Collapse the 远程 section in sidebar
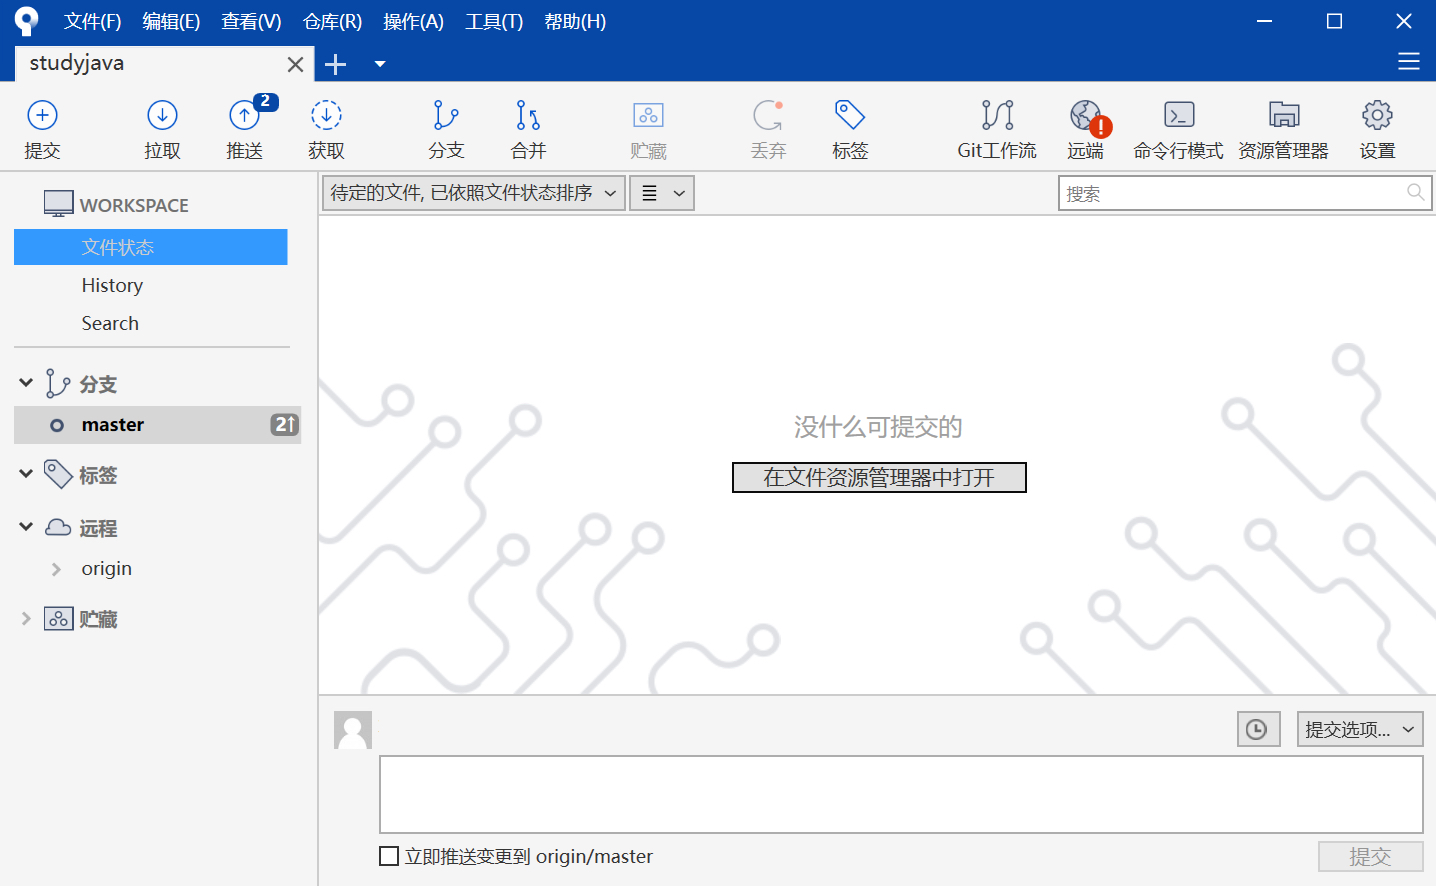Screen dimensions: 1436x886 point(26,526)
